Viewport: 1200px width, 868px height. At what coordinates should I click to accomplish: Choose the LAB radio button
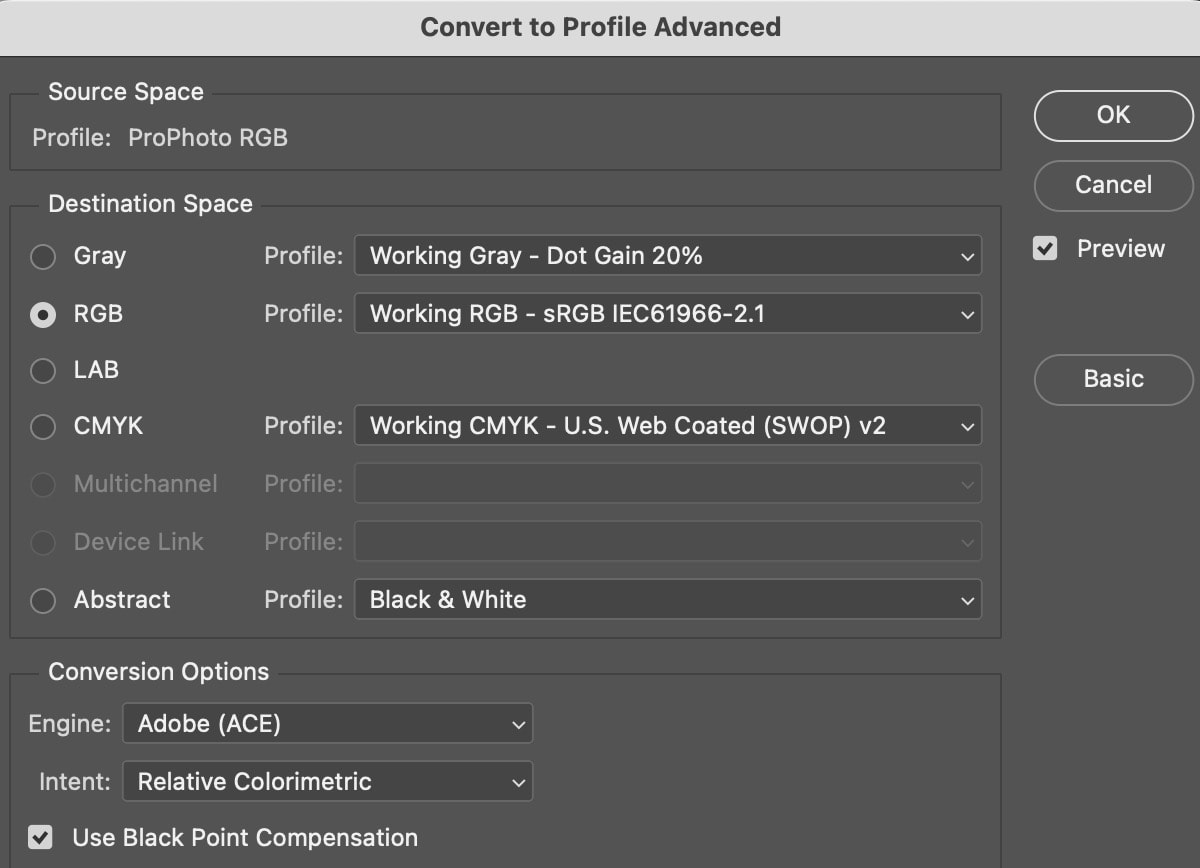pyautogui.click(x=43, y=371)
